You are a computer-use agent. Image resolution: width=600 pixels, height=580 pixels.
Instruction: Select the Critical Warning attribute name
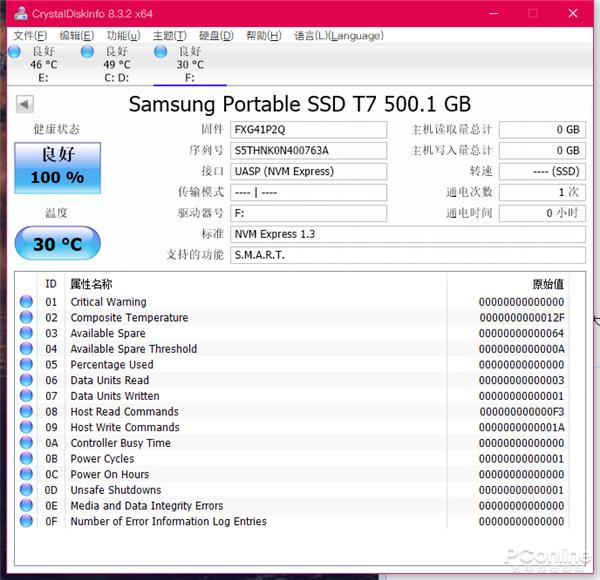pos(108,302)
